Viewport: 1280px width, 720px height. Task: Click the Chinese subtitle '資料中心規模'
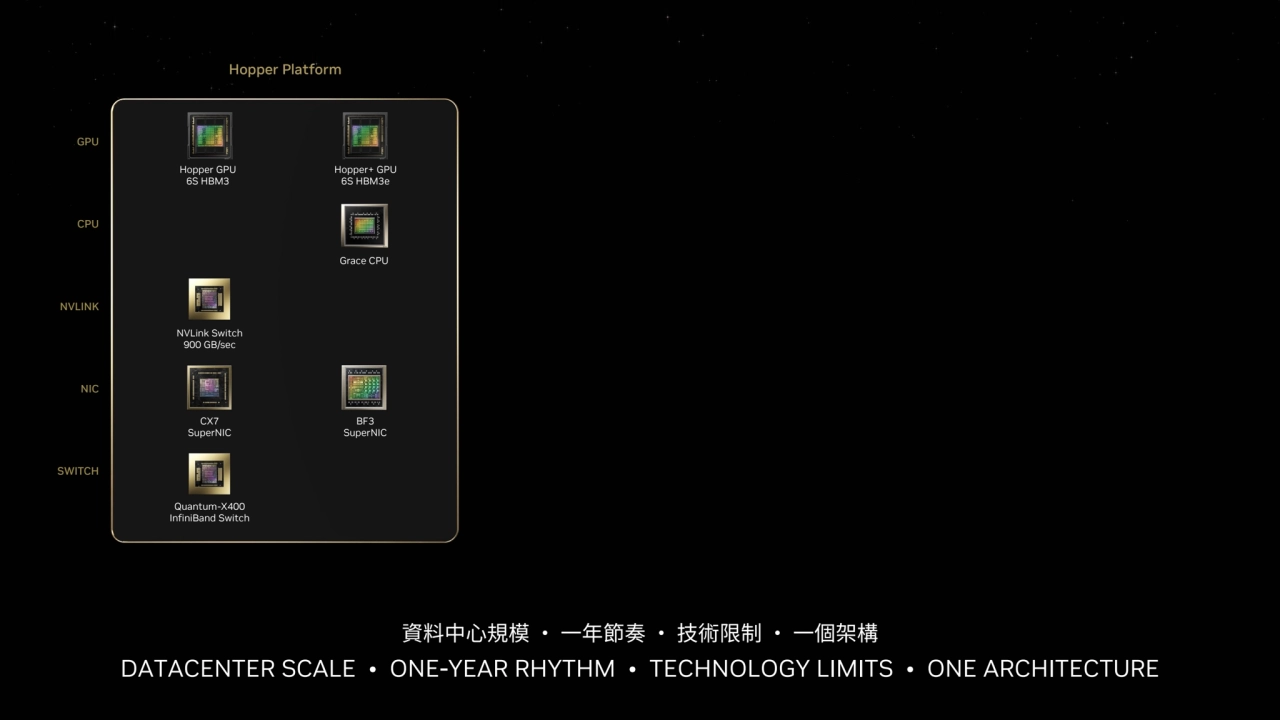click(x=465, y=633)
